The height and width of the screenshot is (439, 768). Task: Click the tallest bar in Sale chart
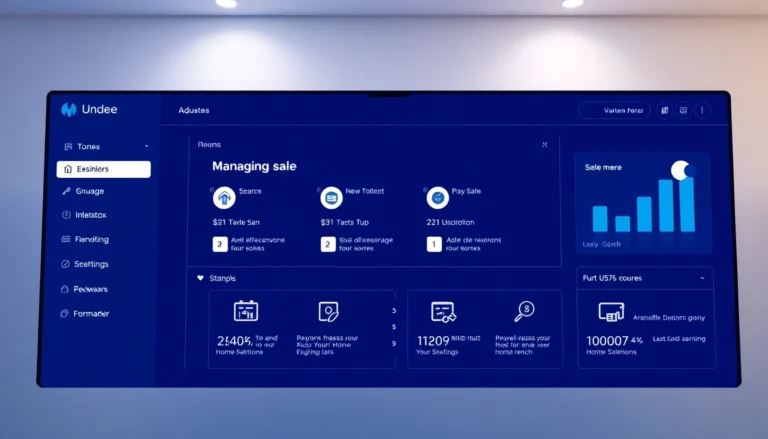[687, 203]
